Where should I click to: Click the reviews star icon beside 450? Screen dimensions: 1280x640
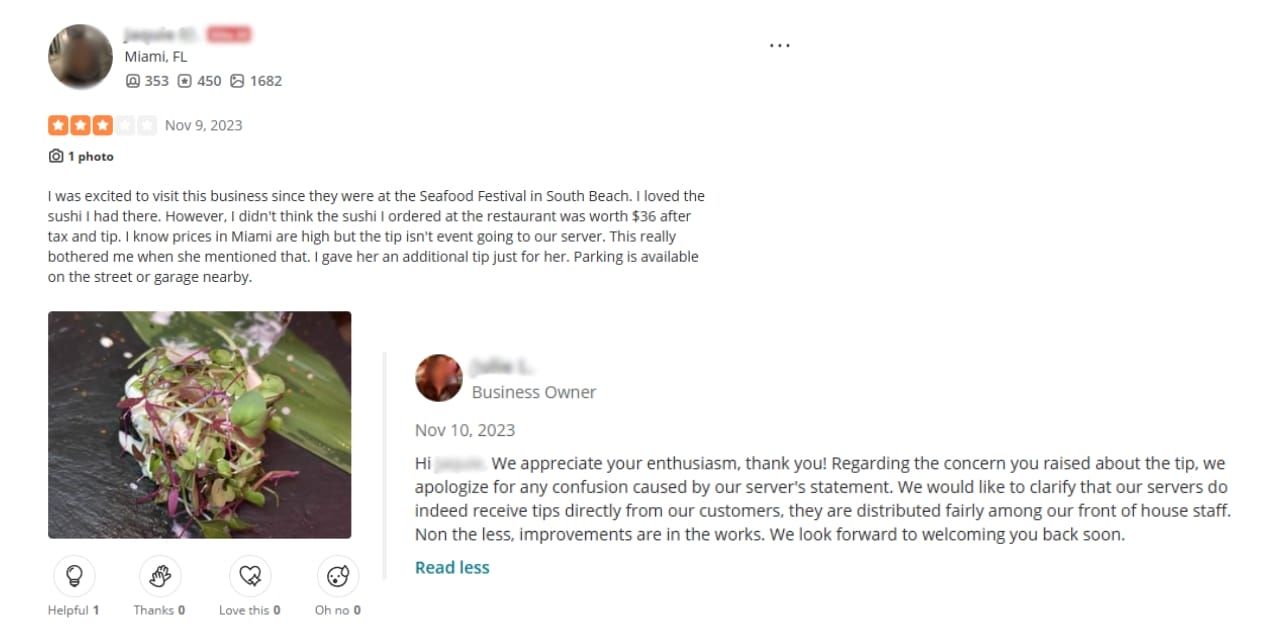click(184, 81)
